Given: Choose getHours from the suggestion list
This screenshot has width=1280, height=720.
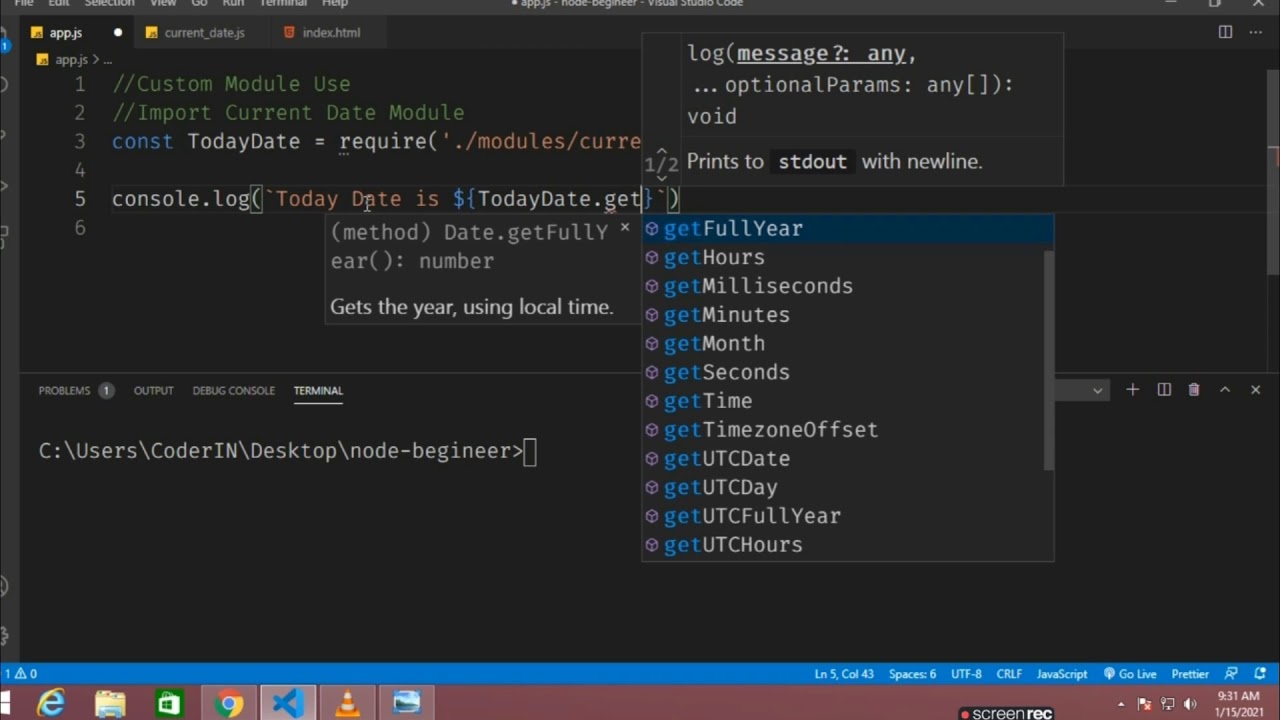Looking at the screenshot, I should coord(842,257).
